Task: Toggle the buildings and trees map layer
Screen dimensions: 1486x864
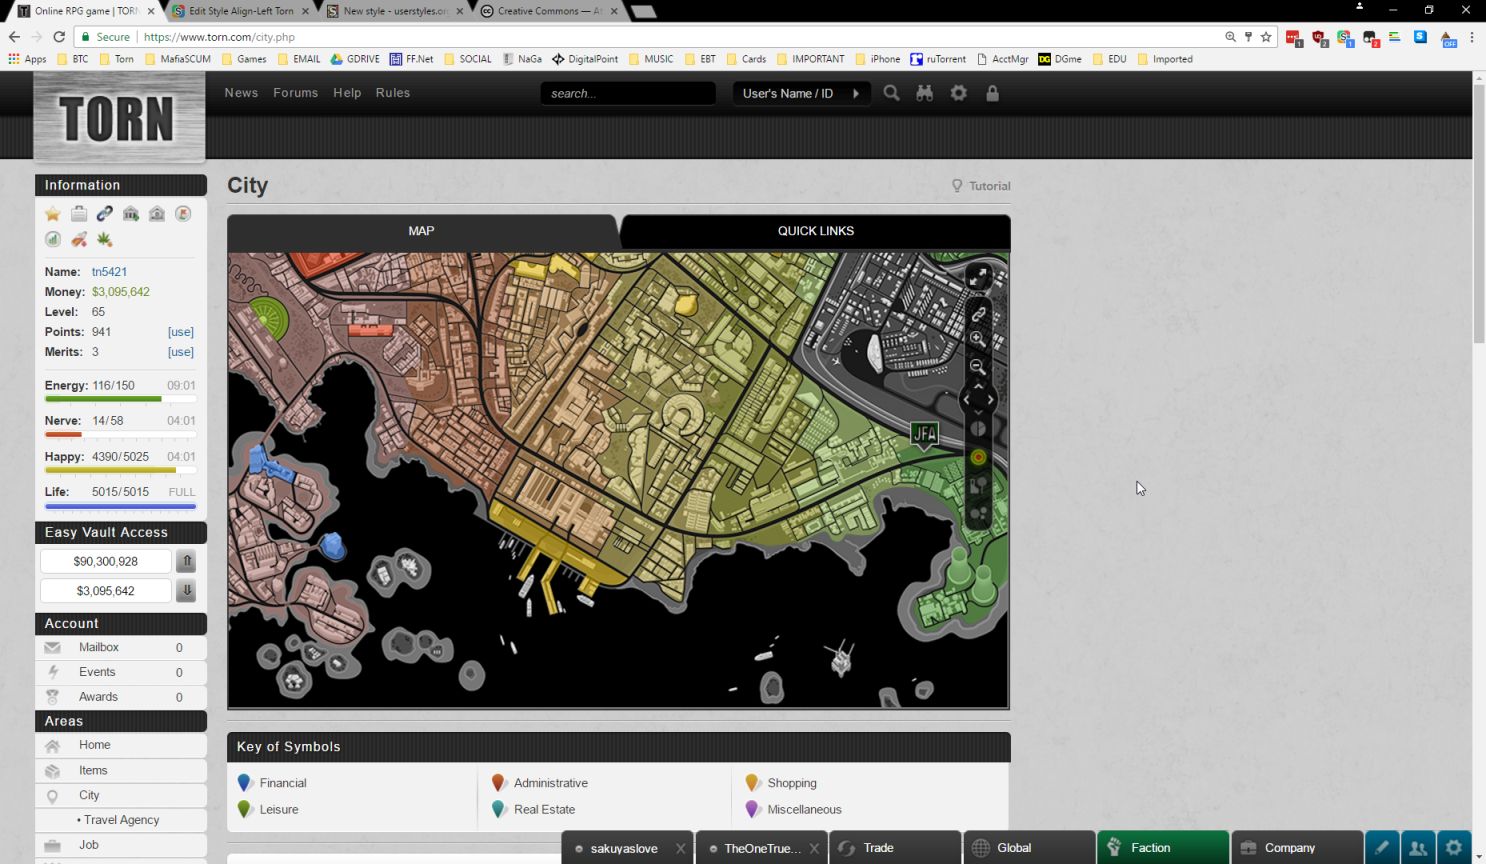Action: click(978, 486)
